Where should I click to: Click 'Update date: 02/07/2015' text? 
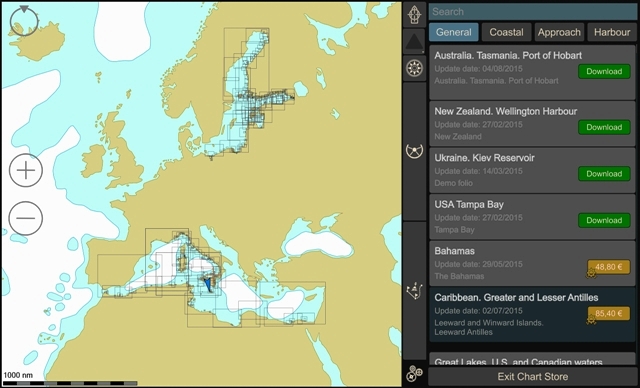coord(478,310)
